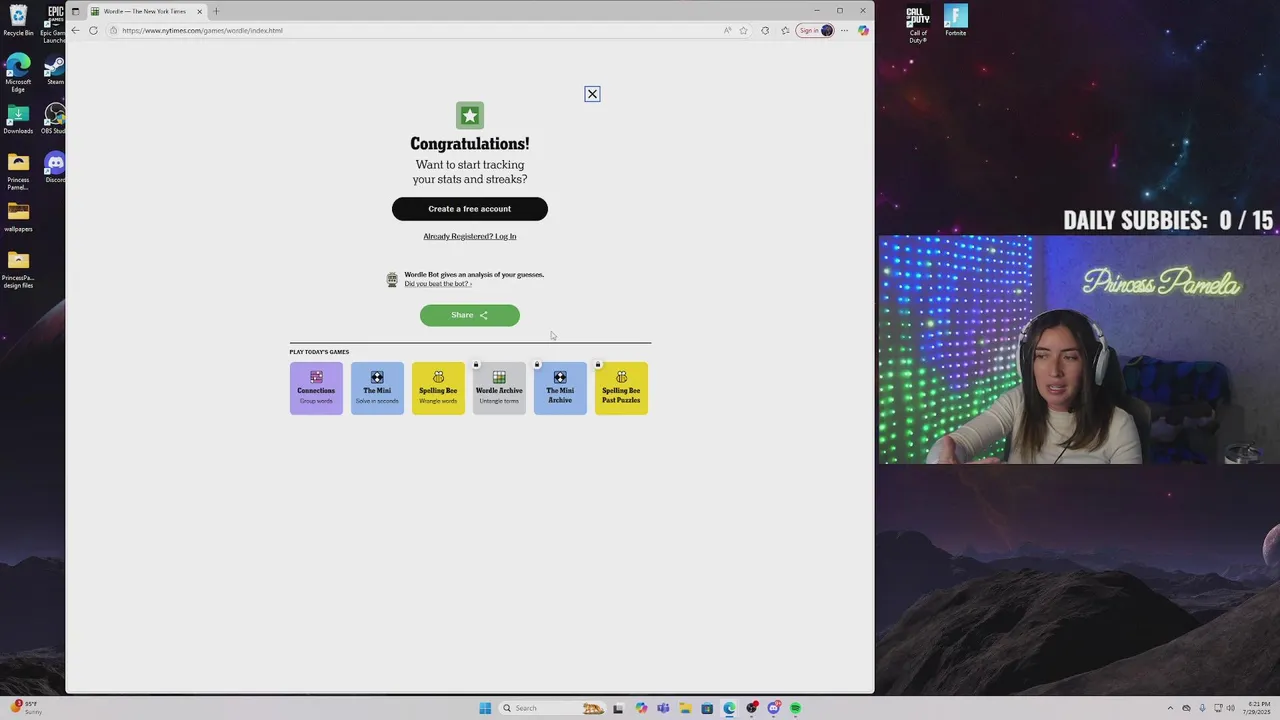Viewport: 1280px width, 720px height.
Task: Open Microsoft Store from the taskbar
Action: [x=707, y=708]
